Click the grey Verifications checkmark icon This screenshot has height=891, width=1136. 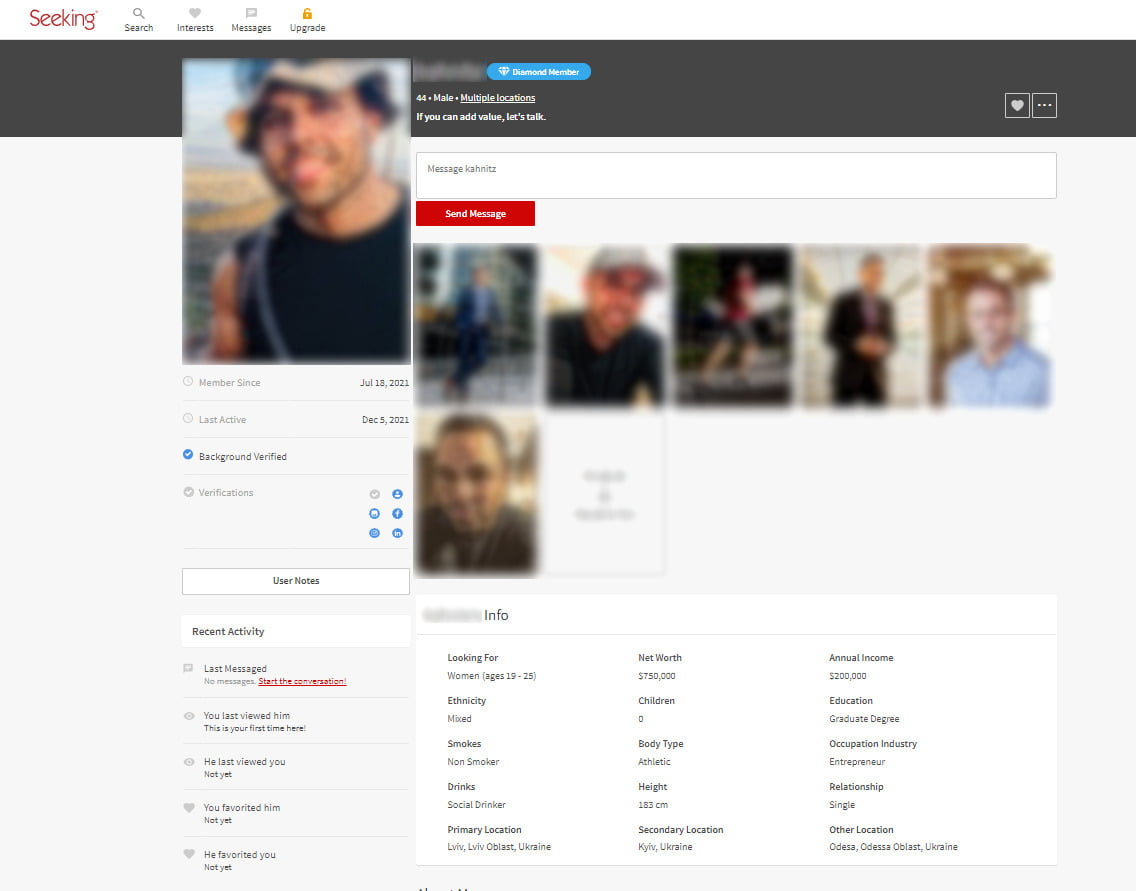click(188, 492)
